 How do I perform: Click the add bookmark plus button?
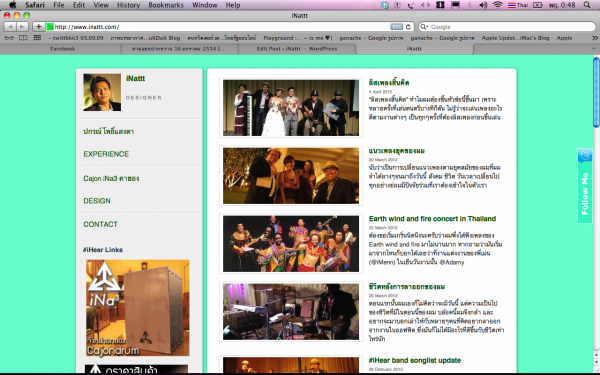coord(38,26)
